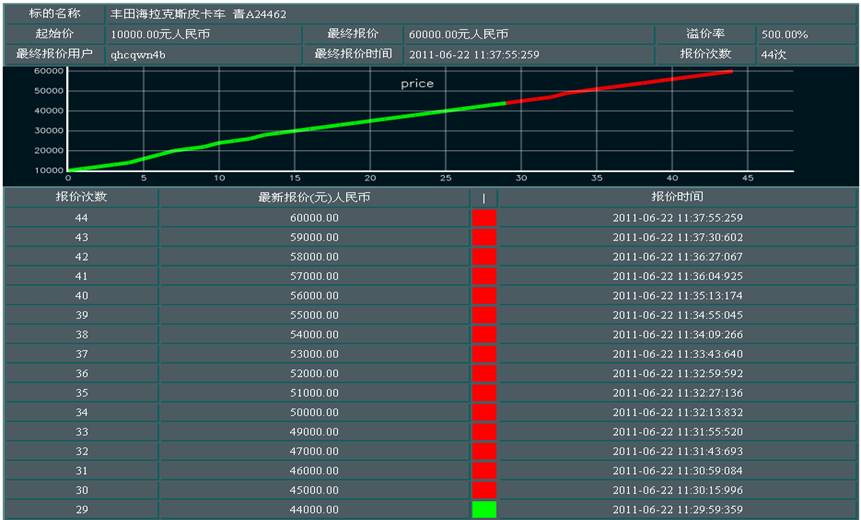
Task: Click the "|" indicator column header
Action: coord(483,198)
